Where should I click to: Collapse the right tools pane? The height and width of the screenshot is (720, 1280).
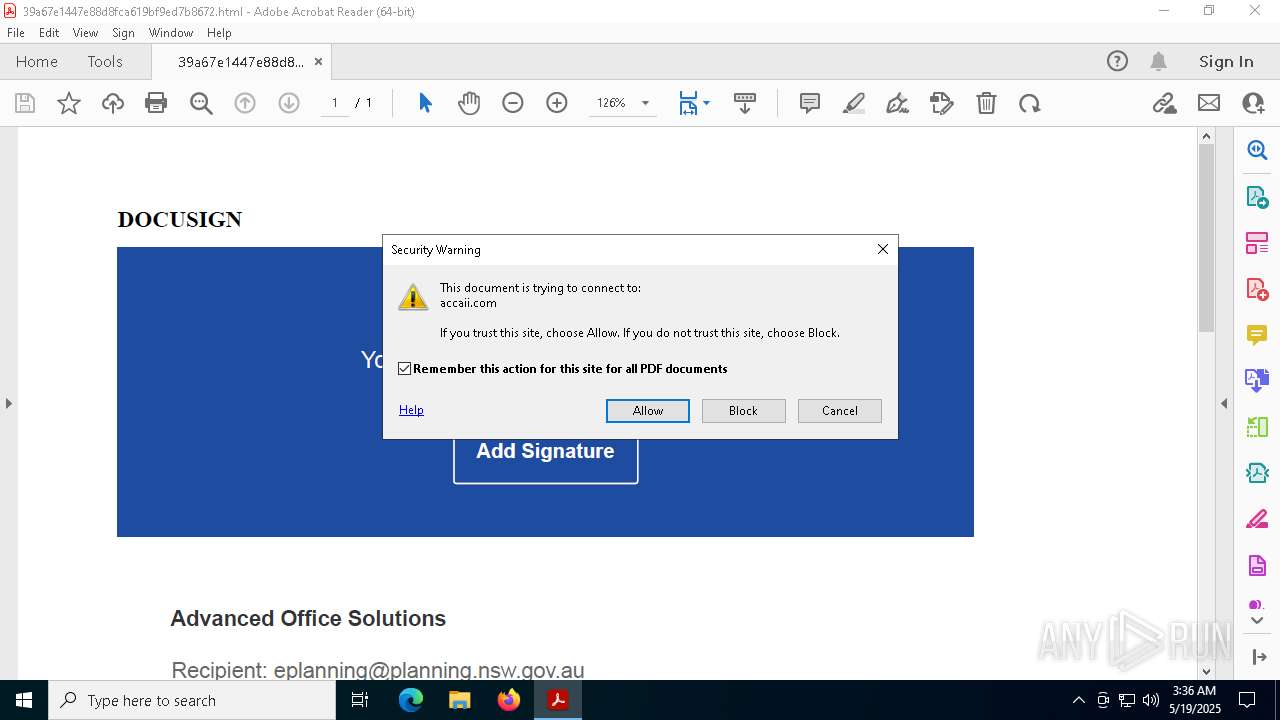(x=1224, y=404)
